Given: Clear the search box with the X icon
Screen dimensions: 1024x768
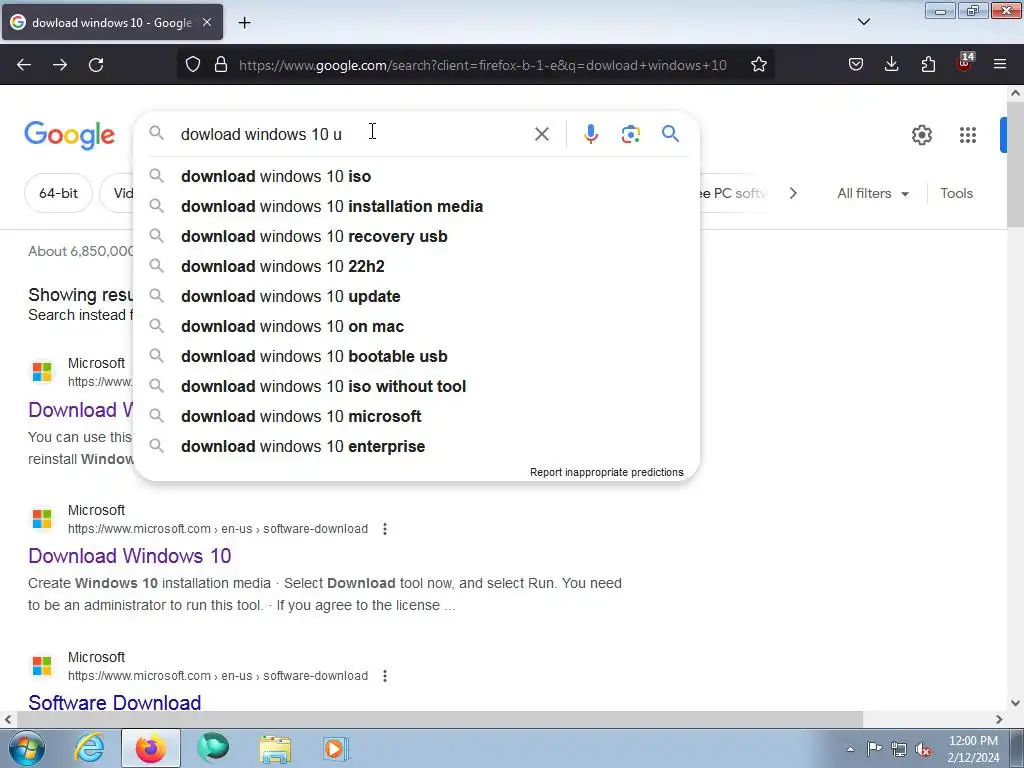Looking at the screenshot, I should (x=541, y=135).
